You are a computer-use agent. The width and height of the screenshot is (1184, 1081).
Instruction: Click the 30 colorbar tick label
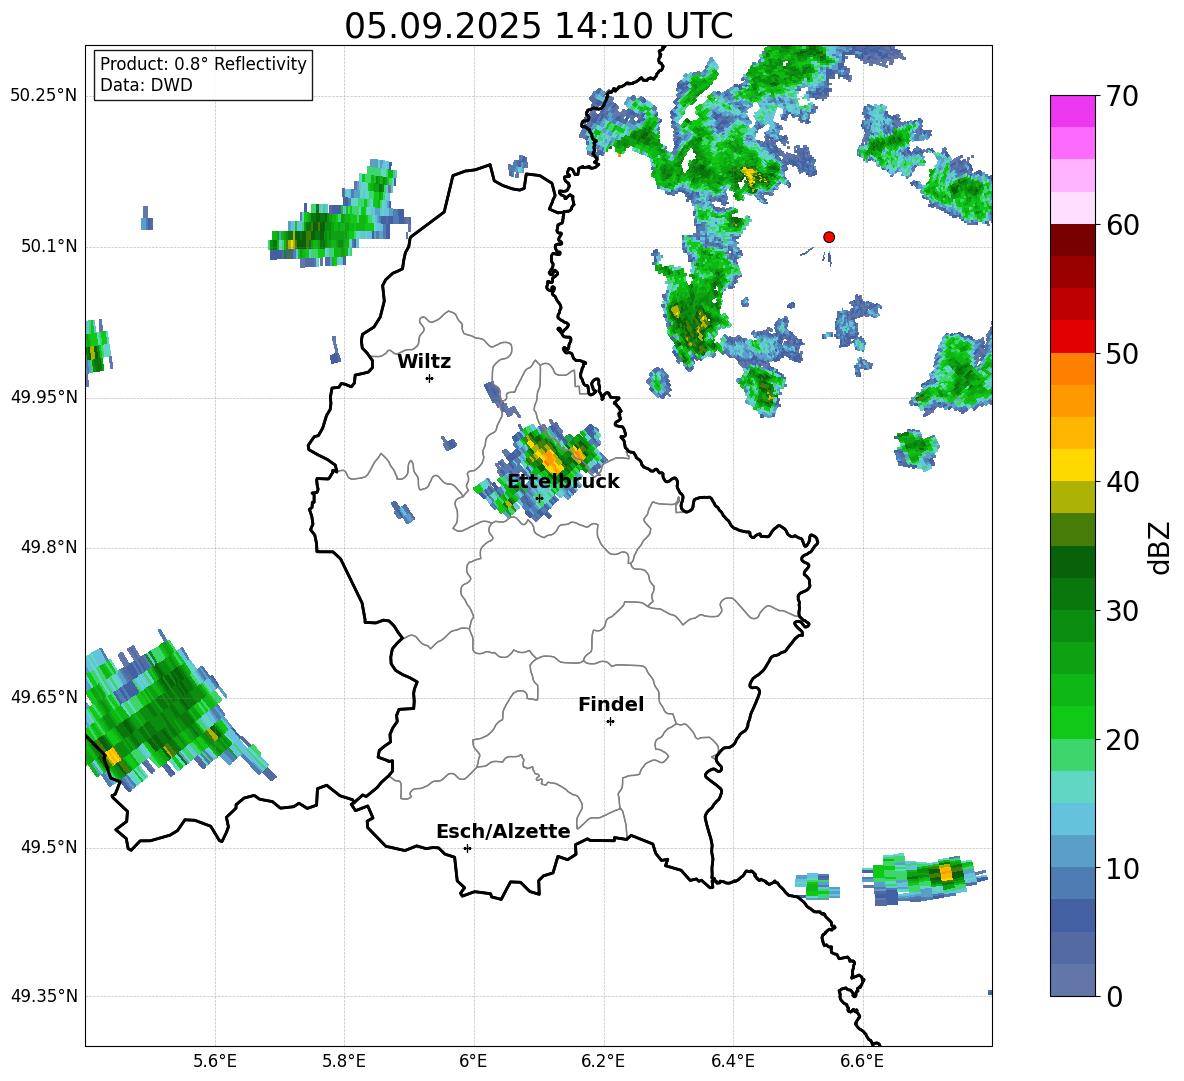1122,611
